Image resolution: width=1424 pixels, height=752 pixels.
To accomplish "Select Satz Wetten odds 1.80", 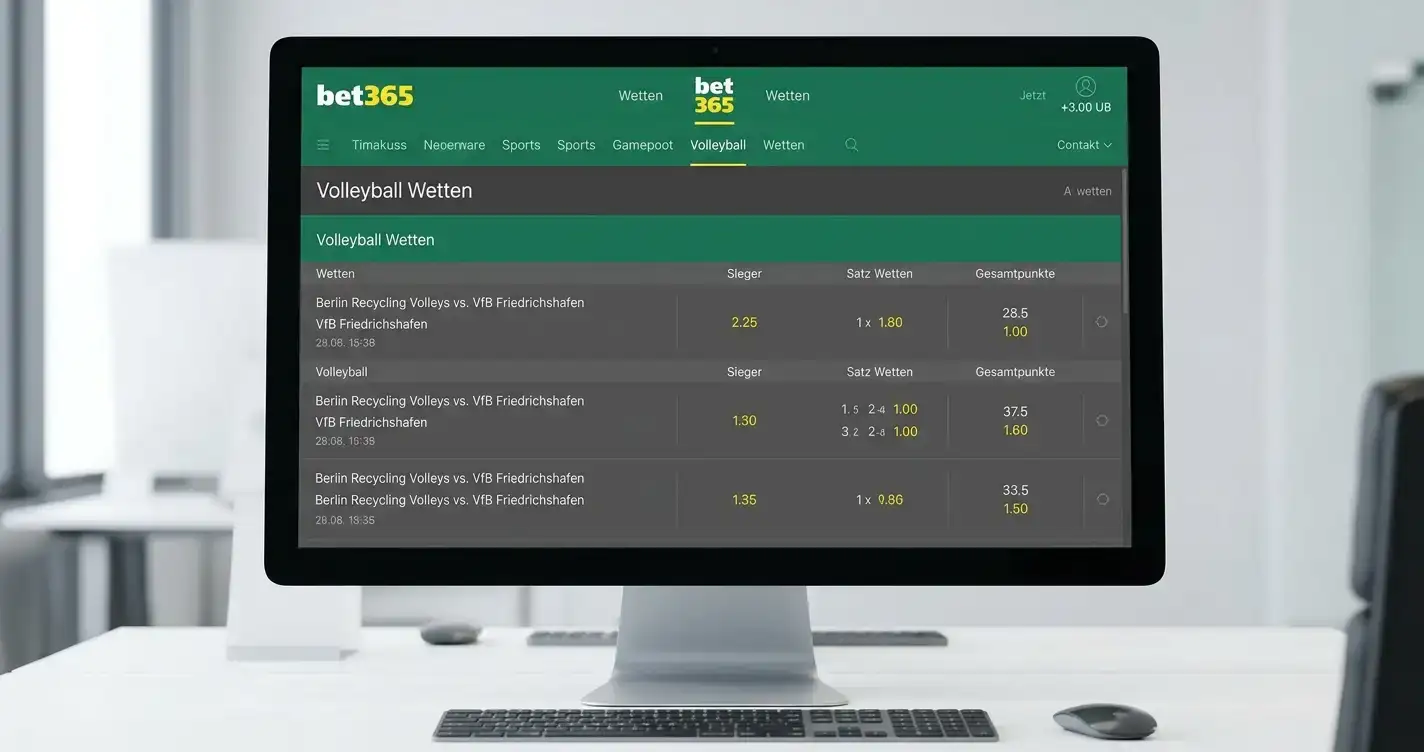I will click(x=890, y=322).
